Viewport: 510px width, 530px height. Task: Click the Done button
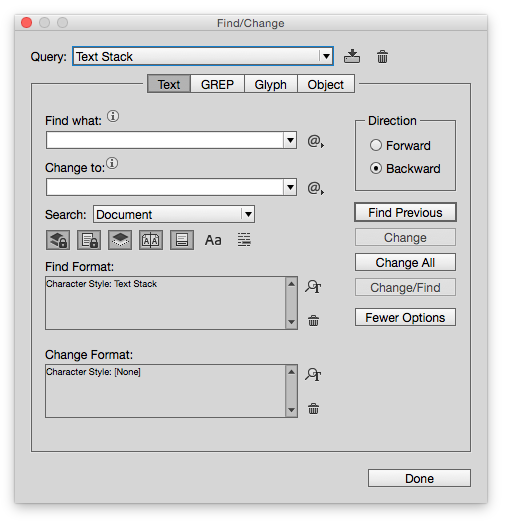pos(419,478)
